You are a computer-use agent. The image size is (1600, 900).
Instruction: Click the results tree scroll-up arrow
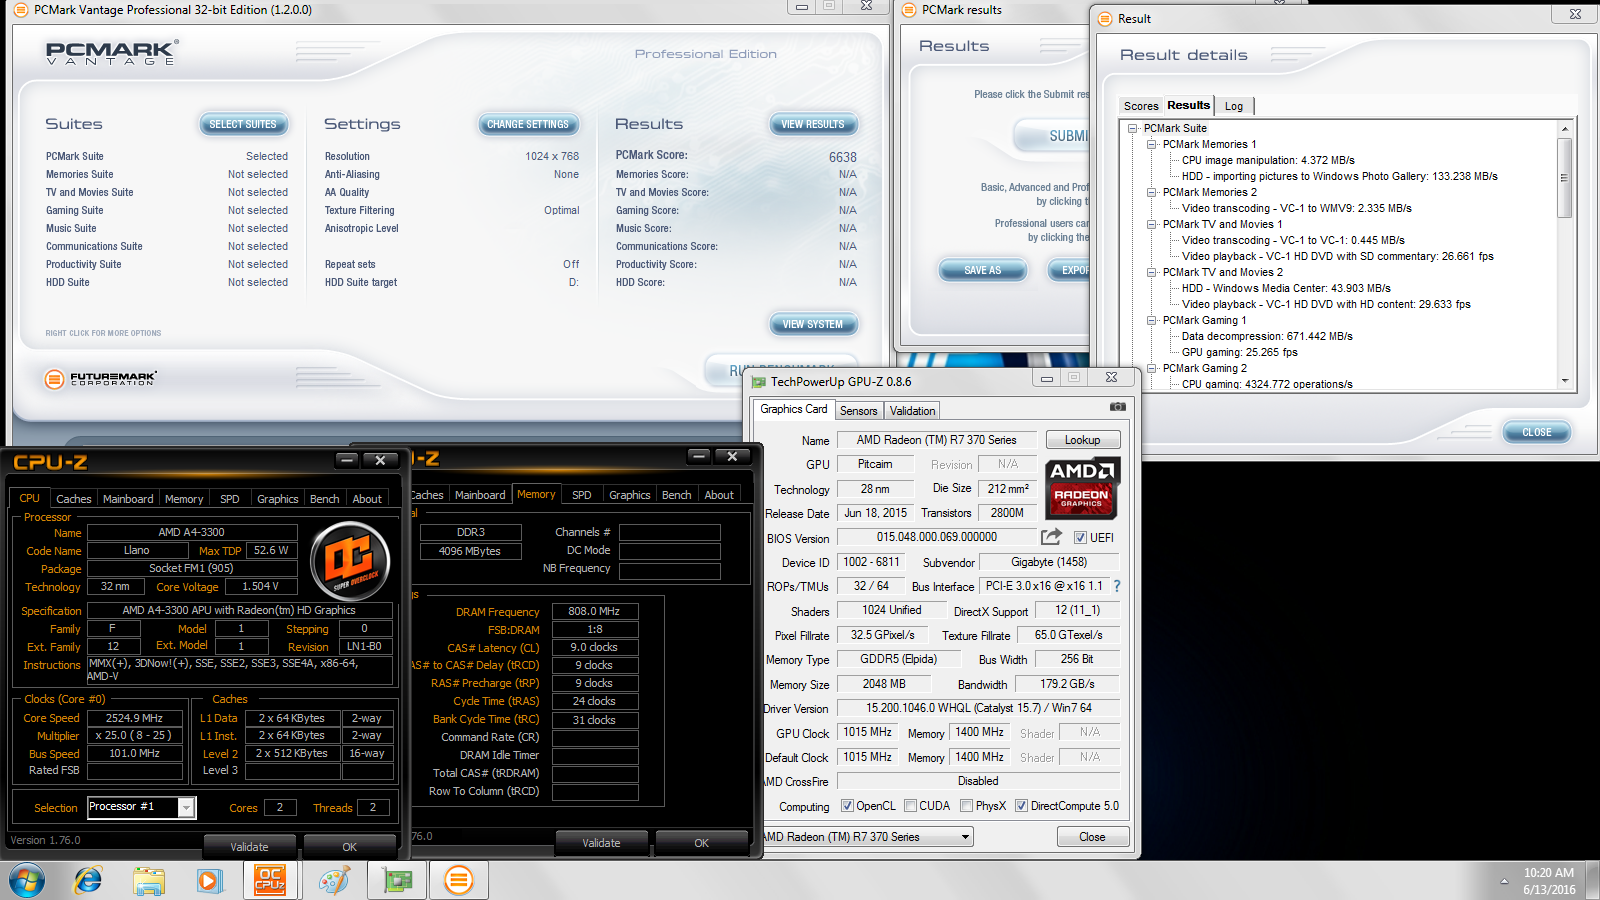tap(1564, 129)
